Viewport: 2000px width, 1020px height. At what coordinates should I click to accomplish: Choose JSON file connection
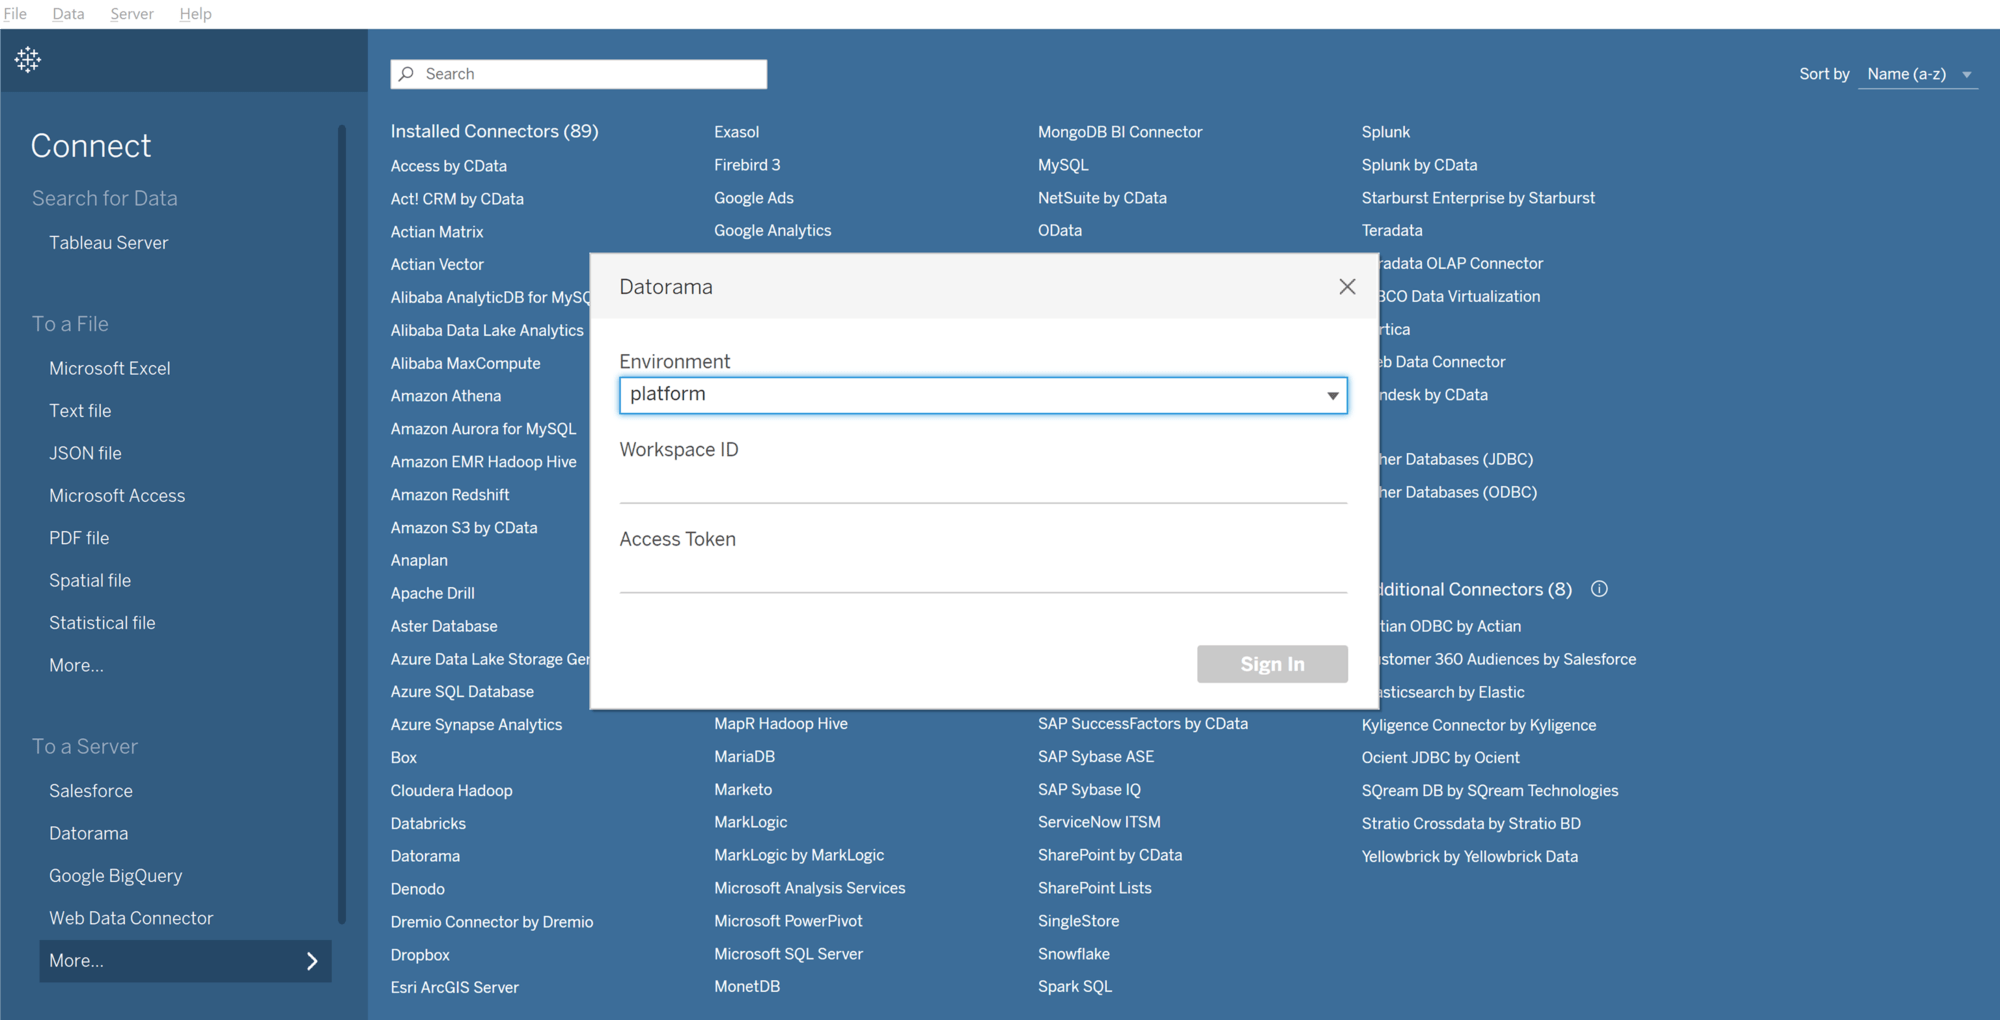pyautogui.click(x=85, y=454)
